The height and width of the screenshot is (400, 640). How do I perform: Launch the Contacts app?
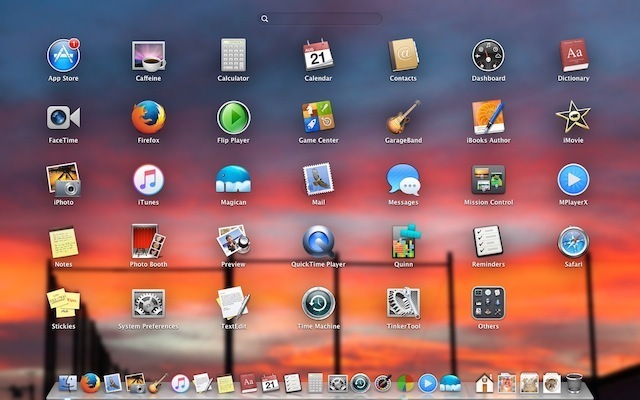403,55
